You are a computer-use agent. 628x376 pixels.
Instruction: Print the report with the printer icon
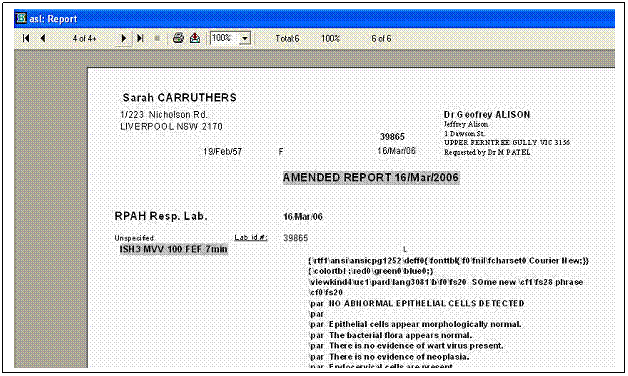(x=178, y=38)
